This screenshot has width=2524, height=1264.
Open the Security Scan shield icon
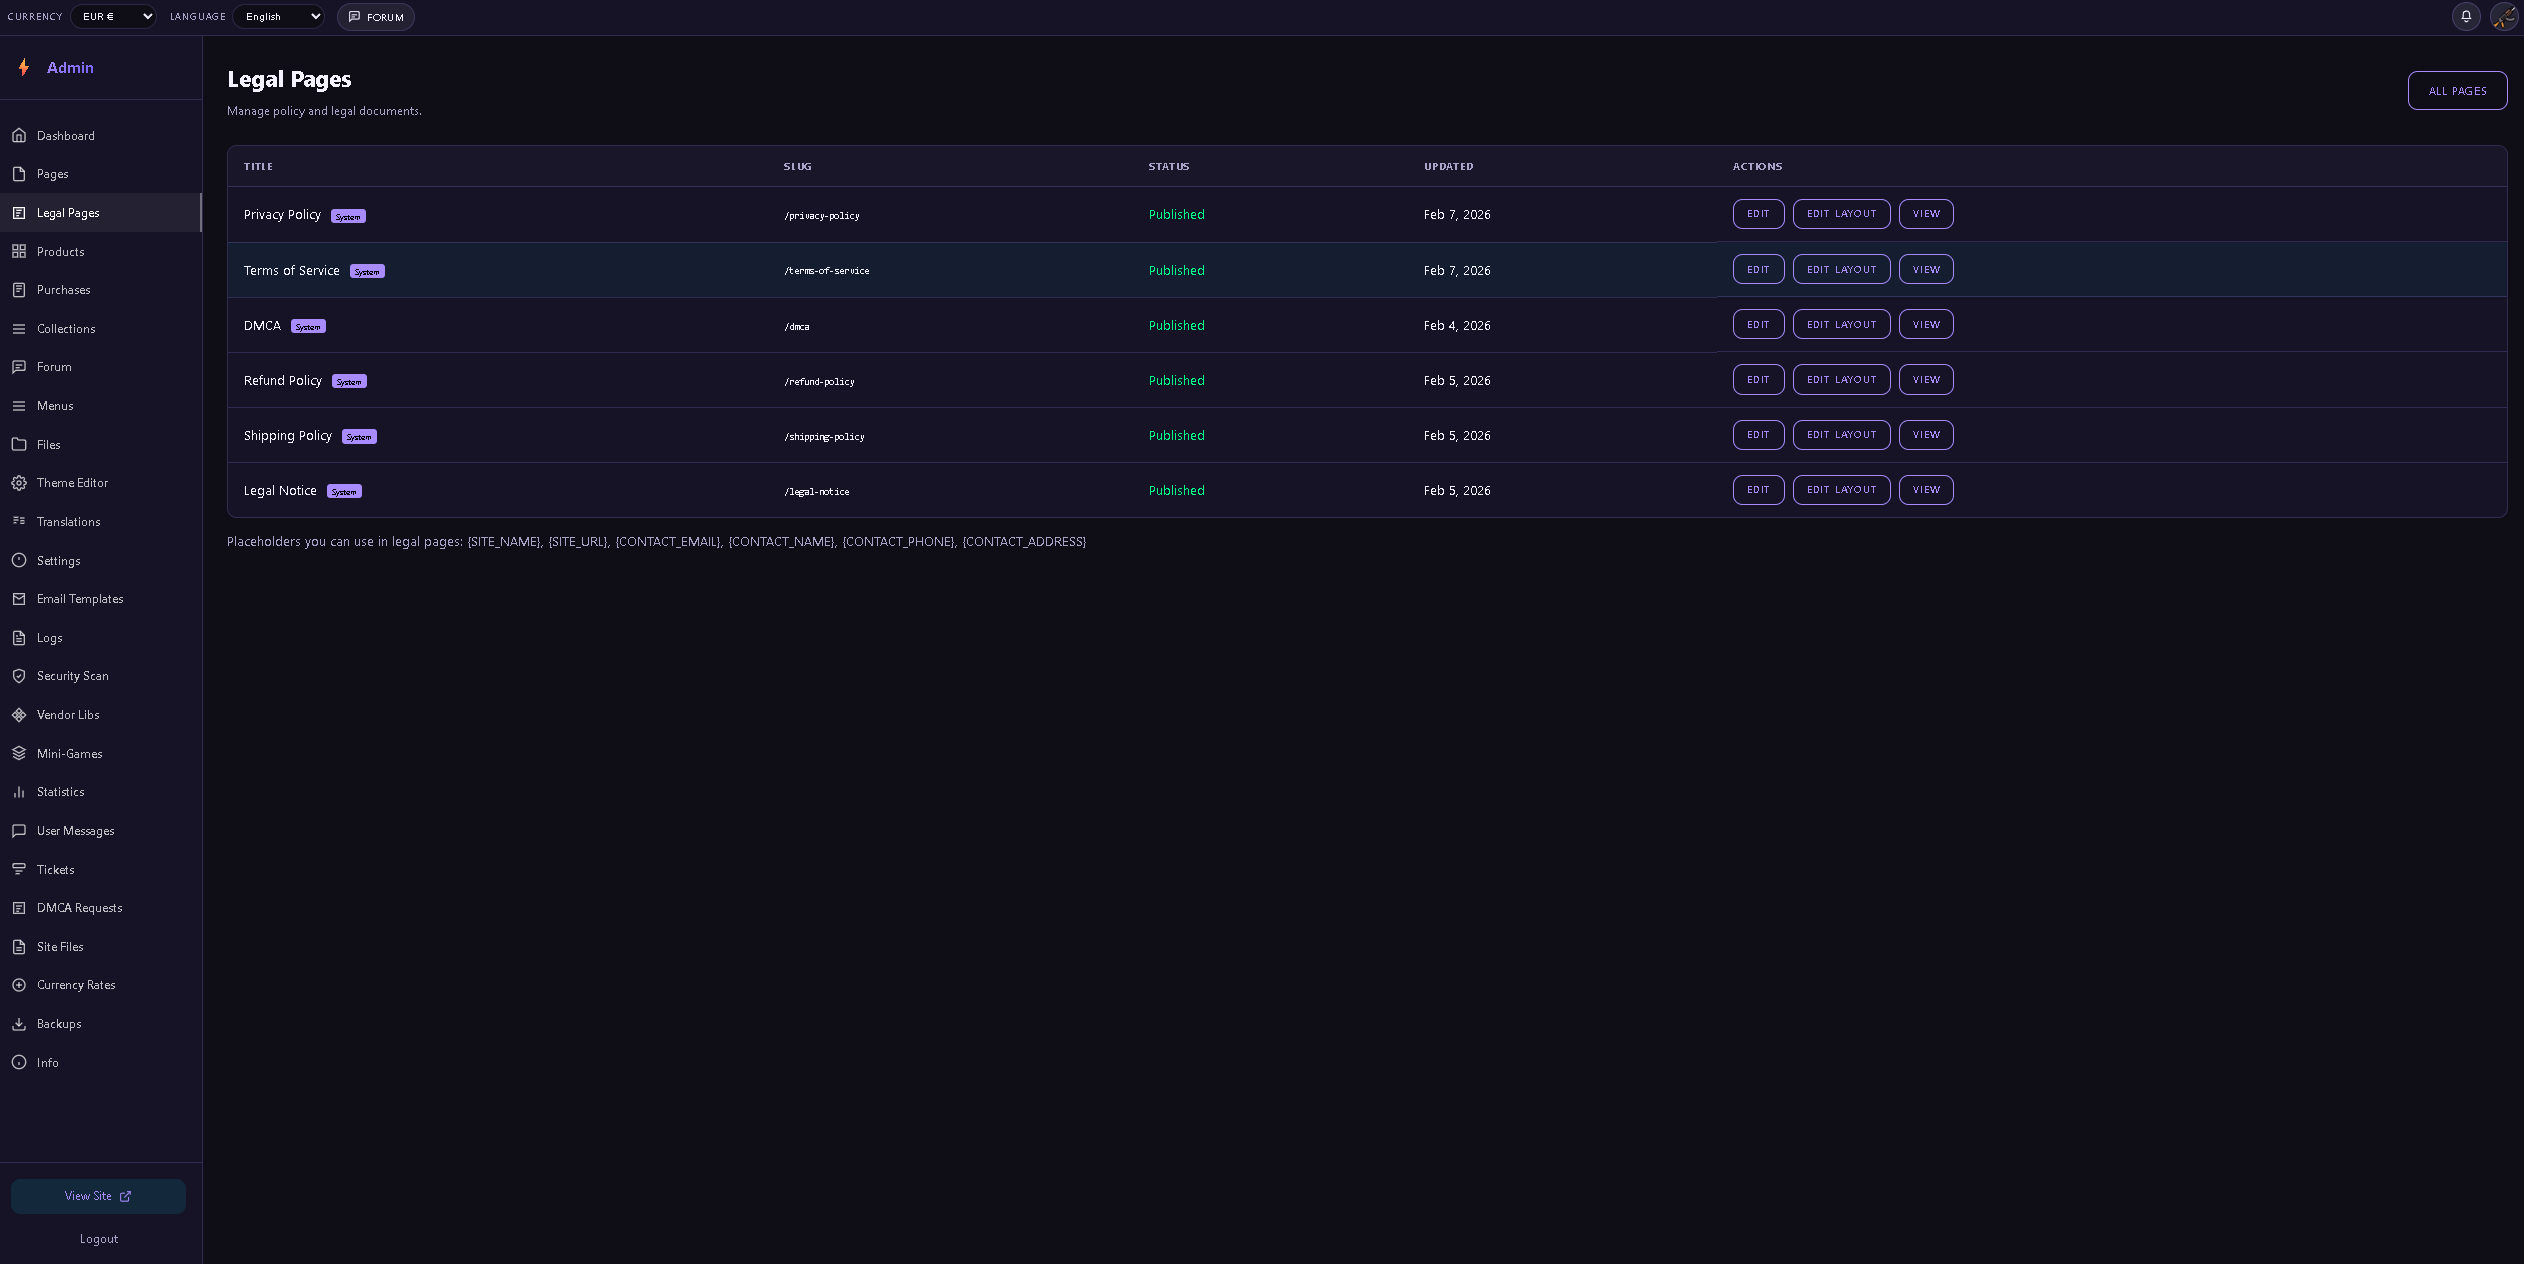[21, 676]
